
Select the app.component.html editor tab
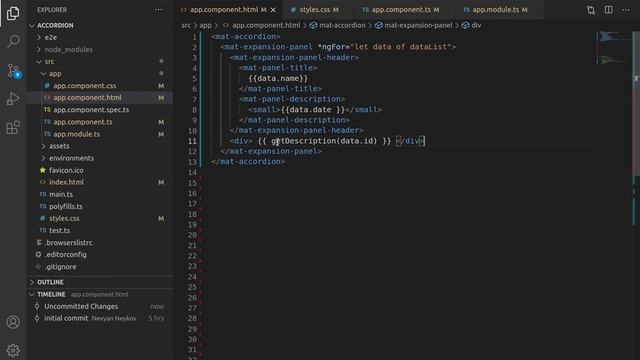pyautogui.click(x=224, y=9)
